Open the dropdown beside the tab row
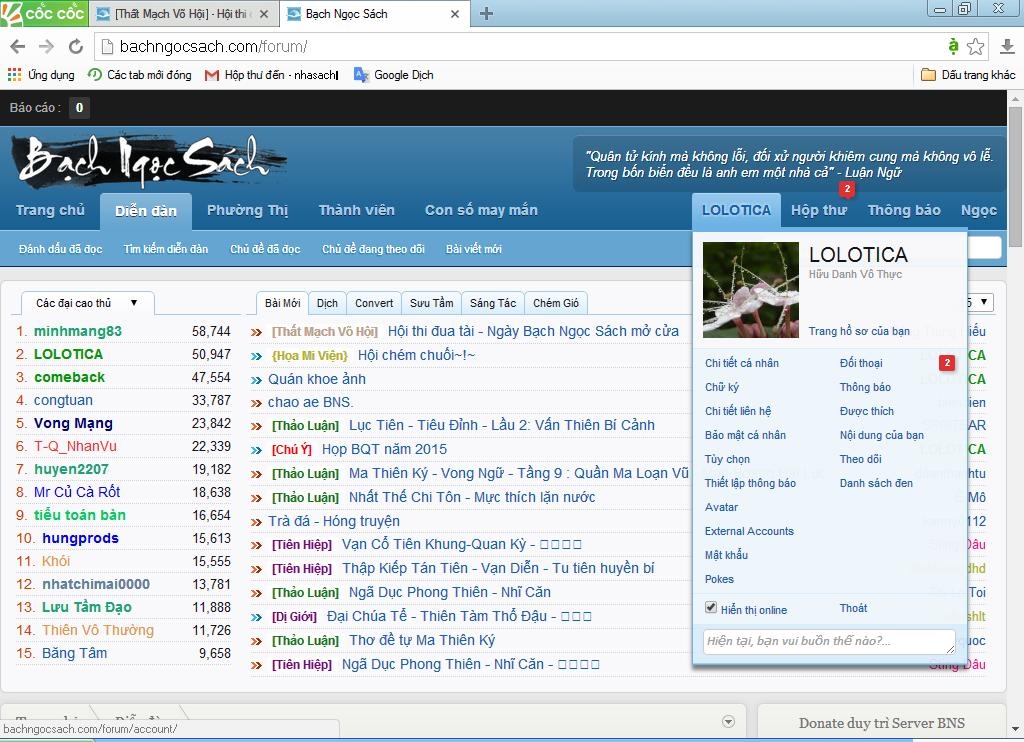 (984, 303)
